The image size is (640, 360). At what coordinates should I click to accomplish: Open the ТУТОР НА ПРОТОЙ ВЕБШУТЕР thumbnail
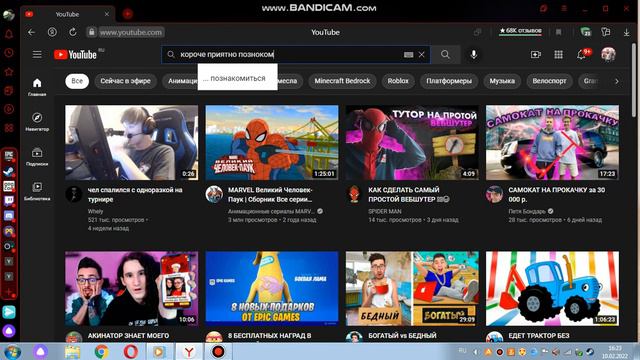tap(412, 142)
